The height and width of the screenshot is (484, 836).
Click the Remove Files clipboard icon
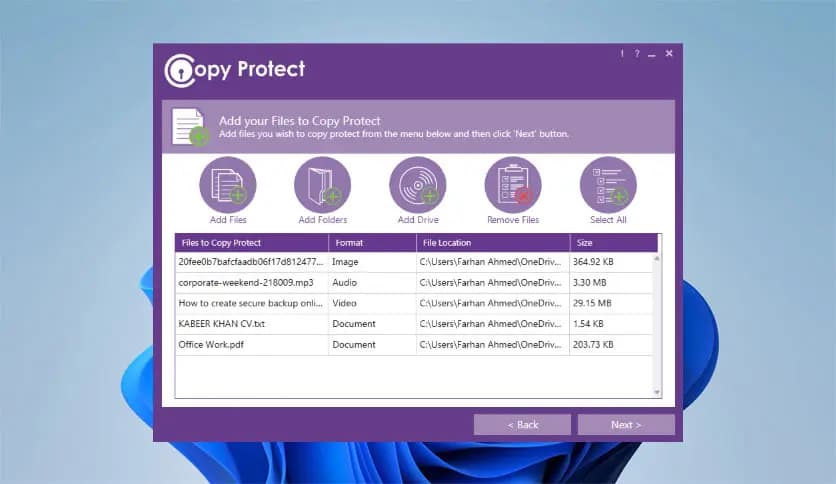coord(513,185)
